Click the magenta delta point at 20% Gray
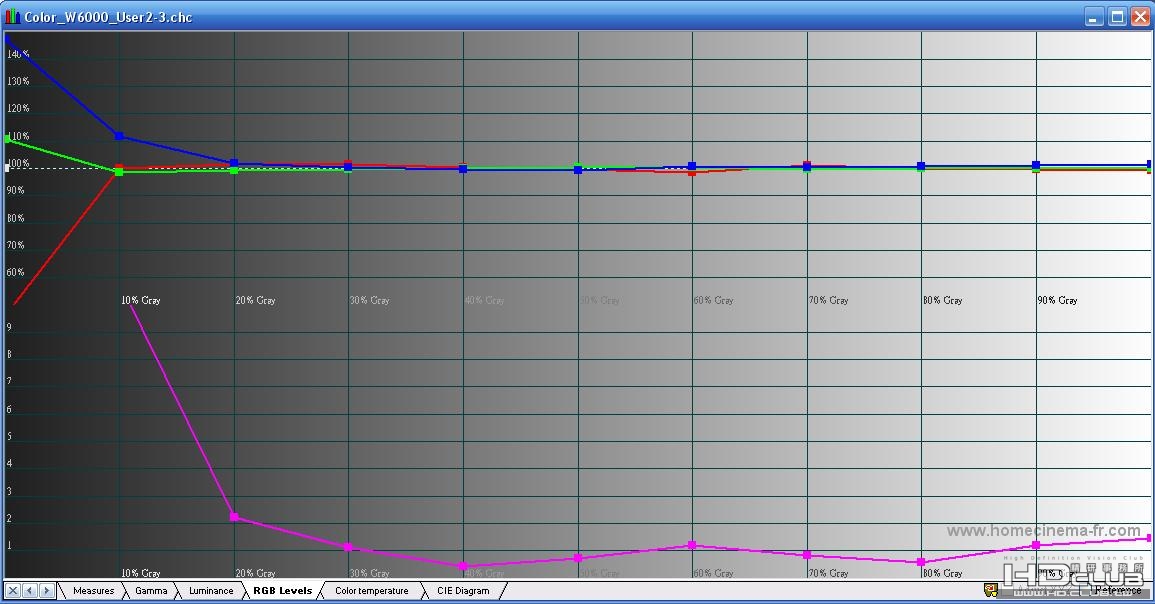 pyautogui.click(x=234, y=517)
